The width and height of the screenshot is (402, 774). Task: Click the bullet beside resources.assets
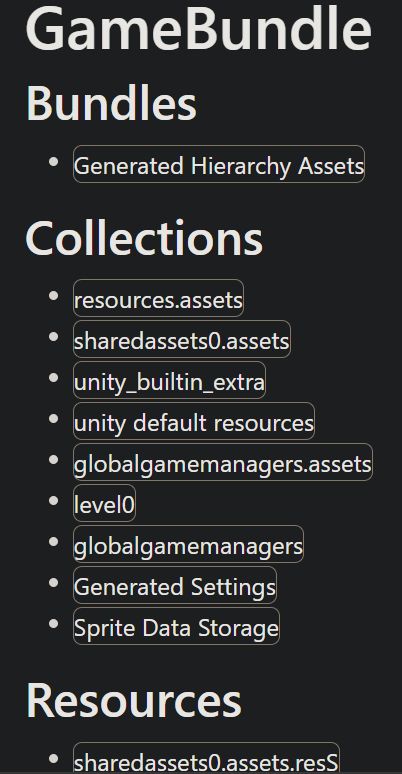click(54, 296)
